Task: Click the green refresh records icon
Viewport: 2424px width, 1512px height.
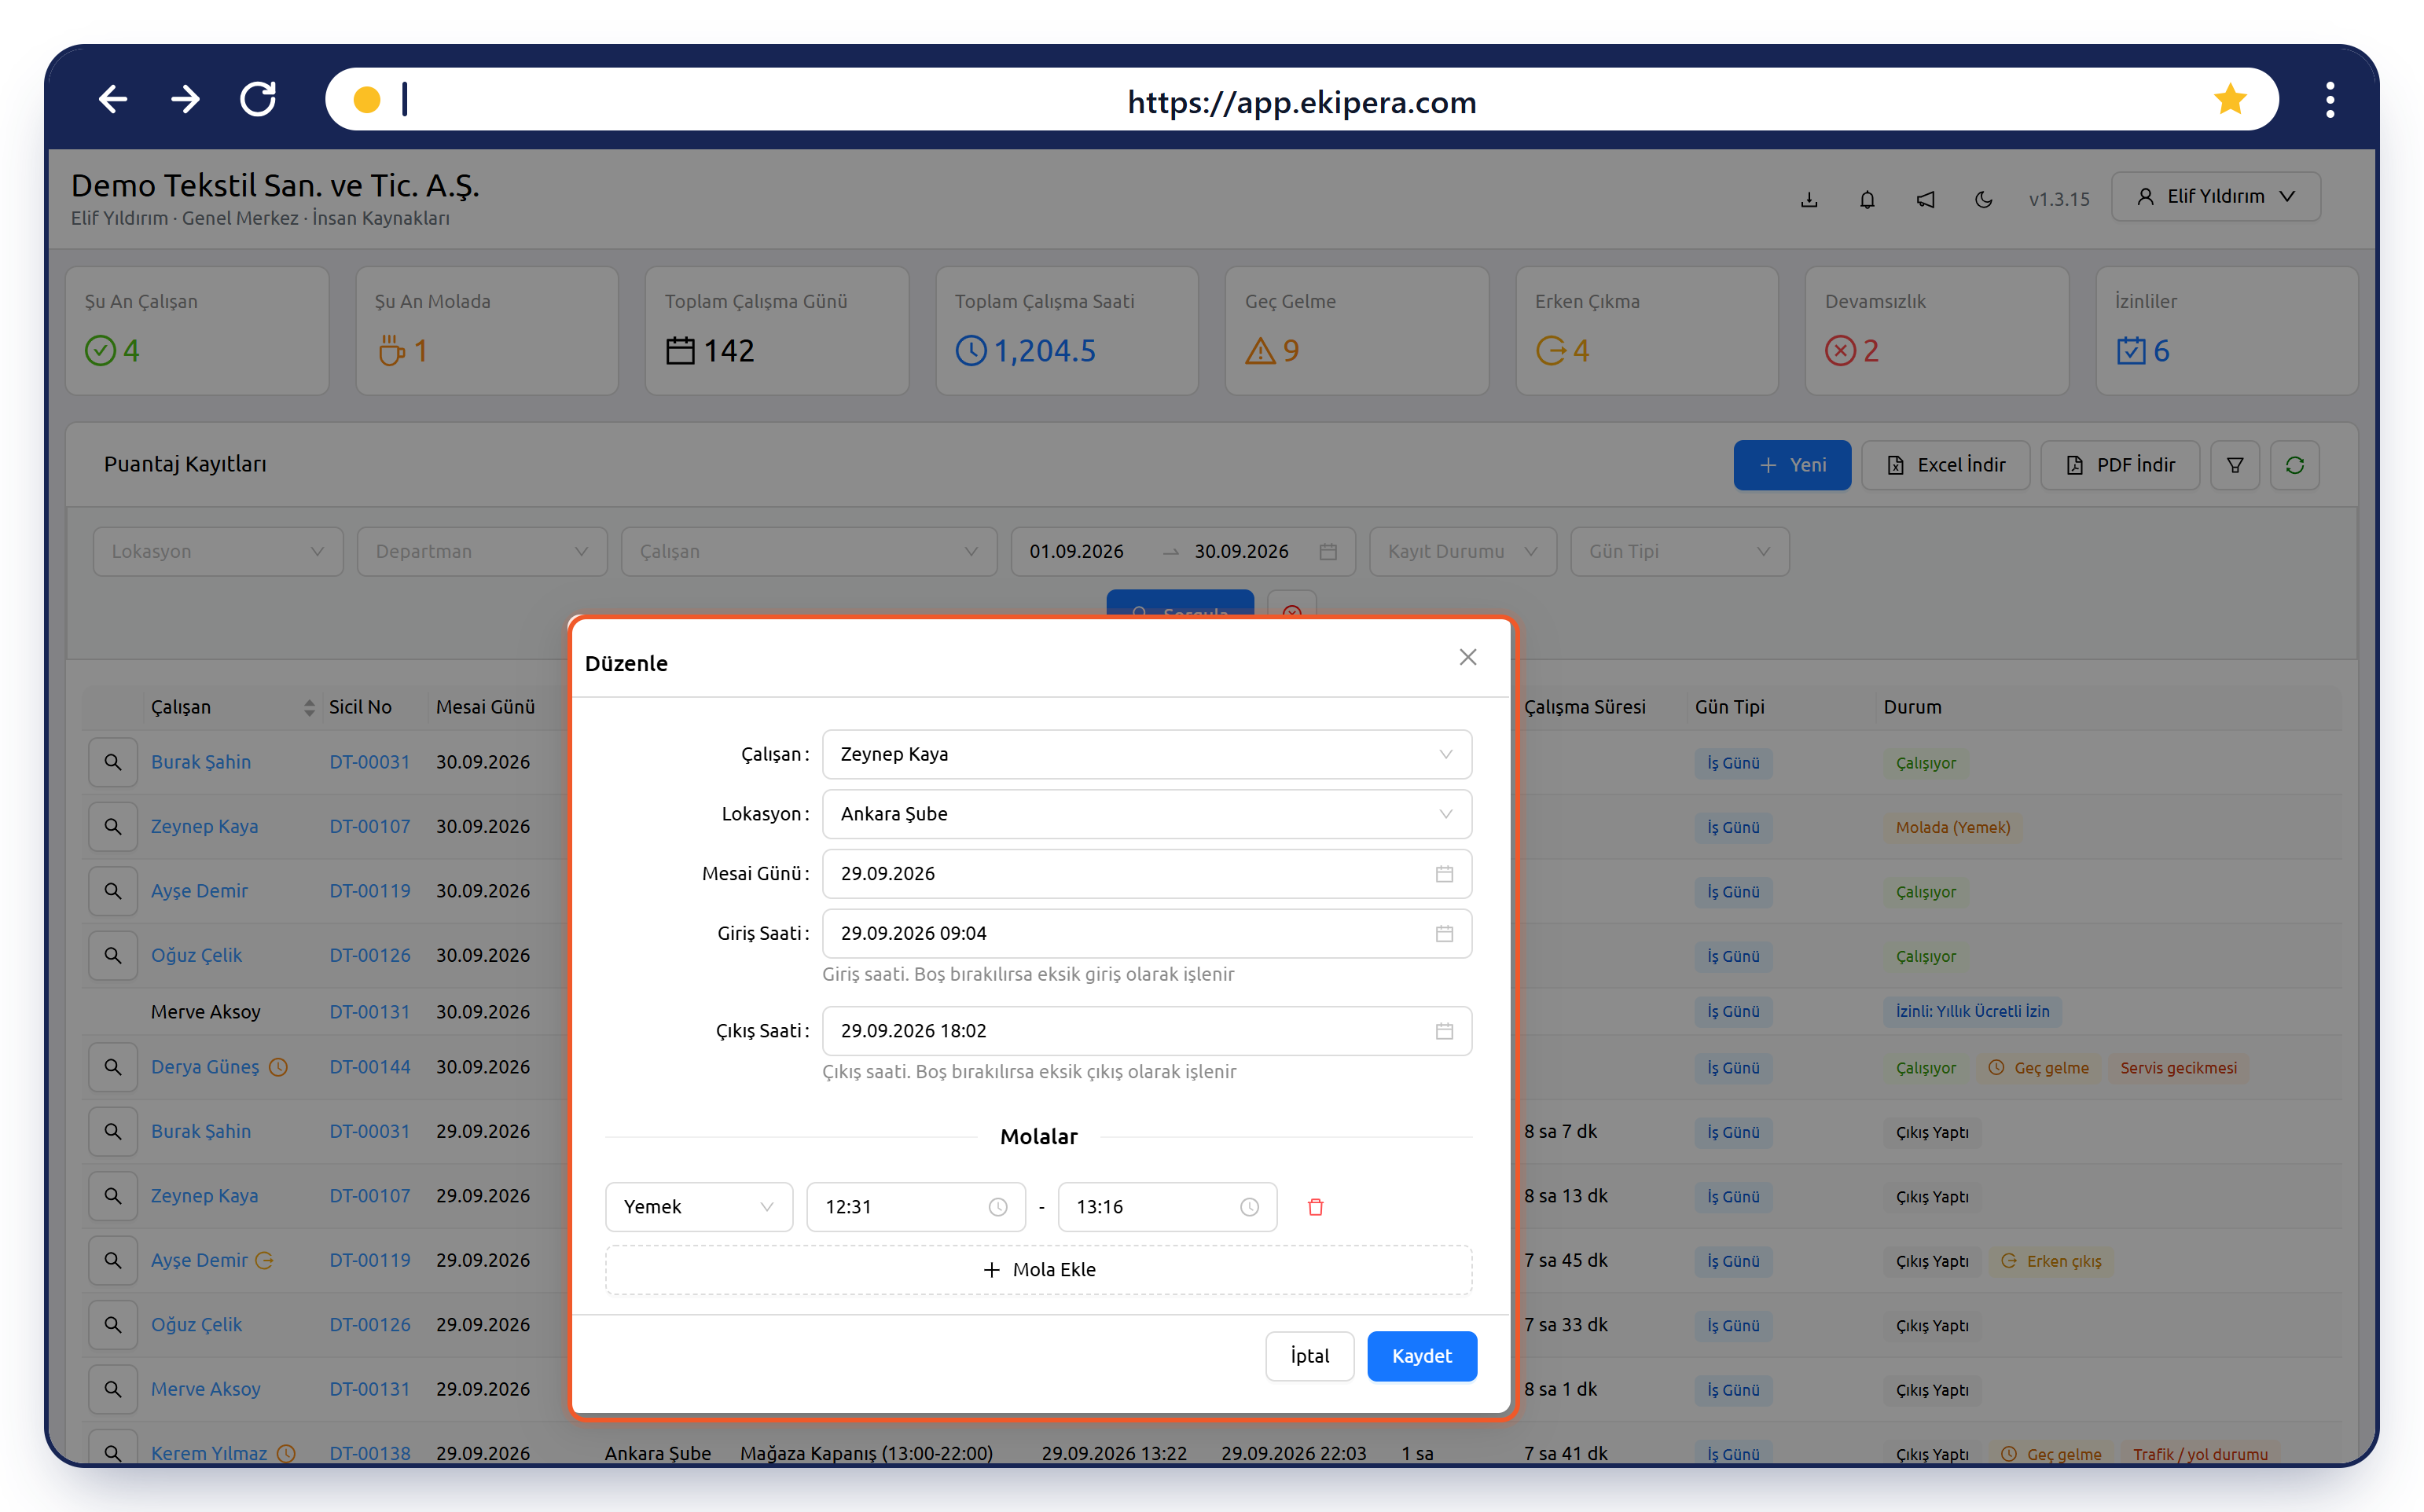Action: click(2295, 465)
